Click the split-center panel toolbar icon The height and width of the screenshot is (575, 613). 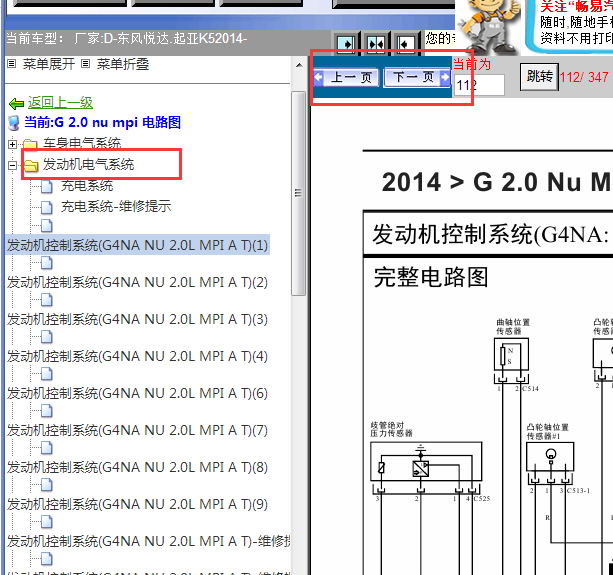click(x=376, y=43)
